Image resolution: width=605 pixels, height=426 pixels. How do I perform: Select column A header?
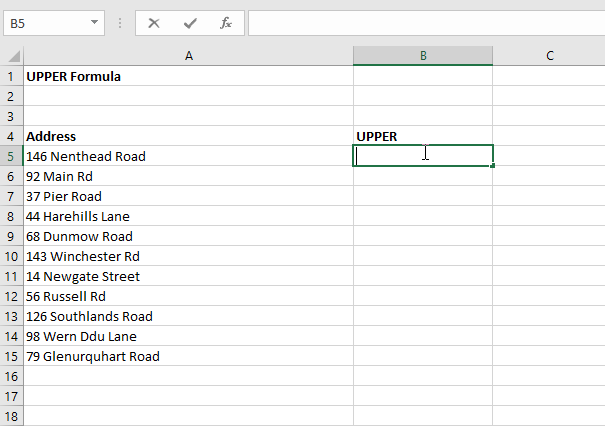point(188,56)
